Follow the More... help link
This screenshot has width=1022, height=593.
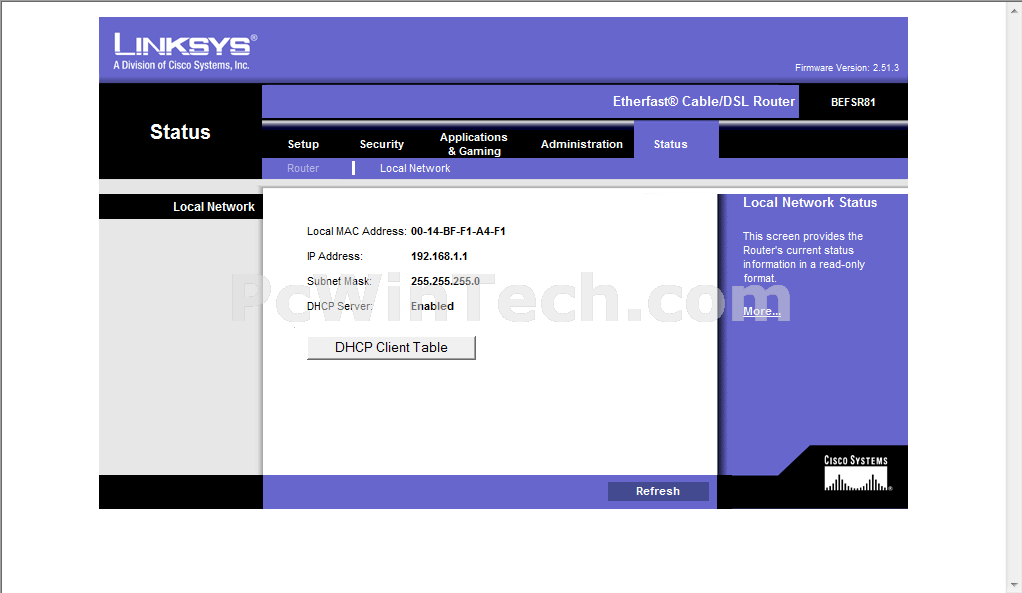762,311
